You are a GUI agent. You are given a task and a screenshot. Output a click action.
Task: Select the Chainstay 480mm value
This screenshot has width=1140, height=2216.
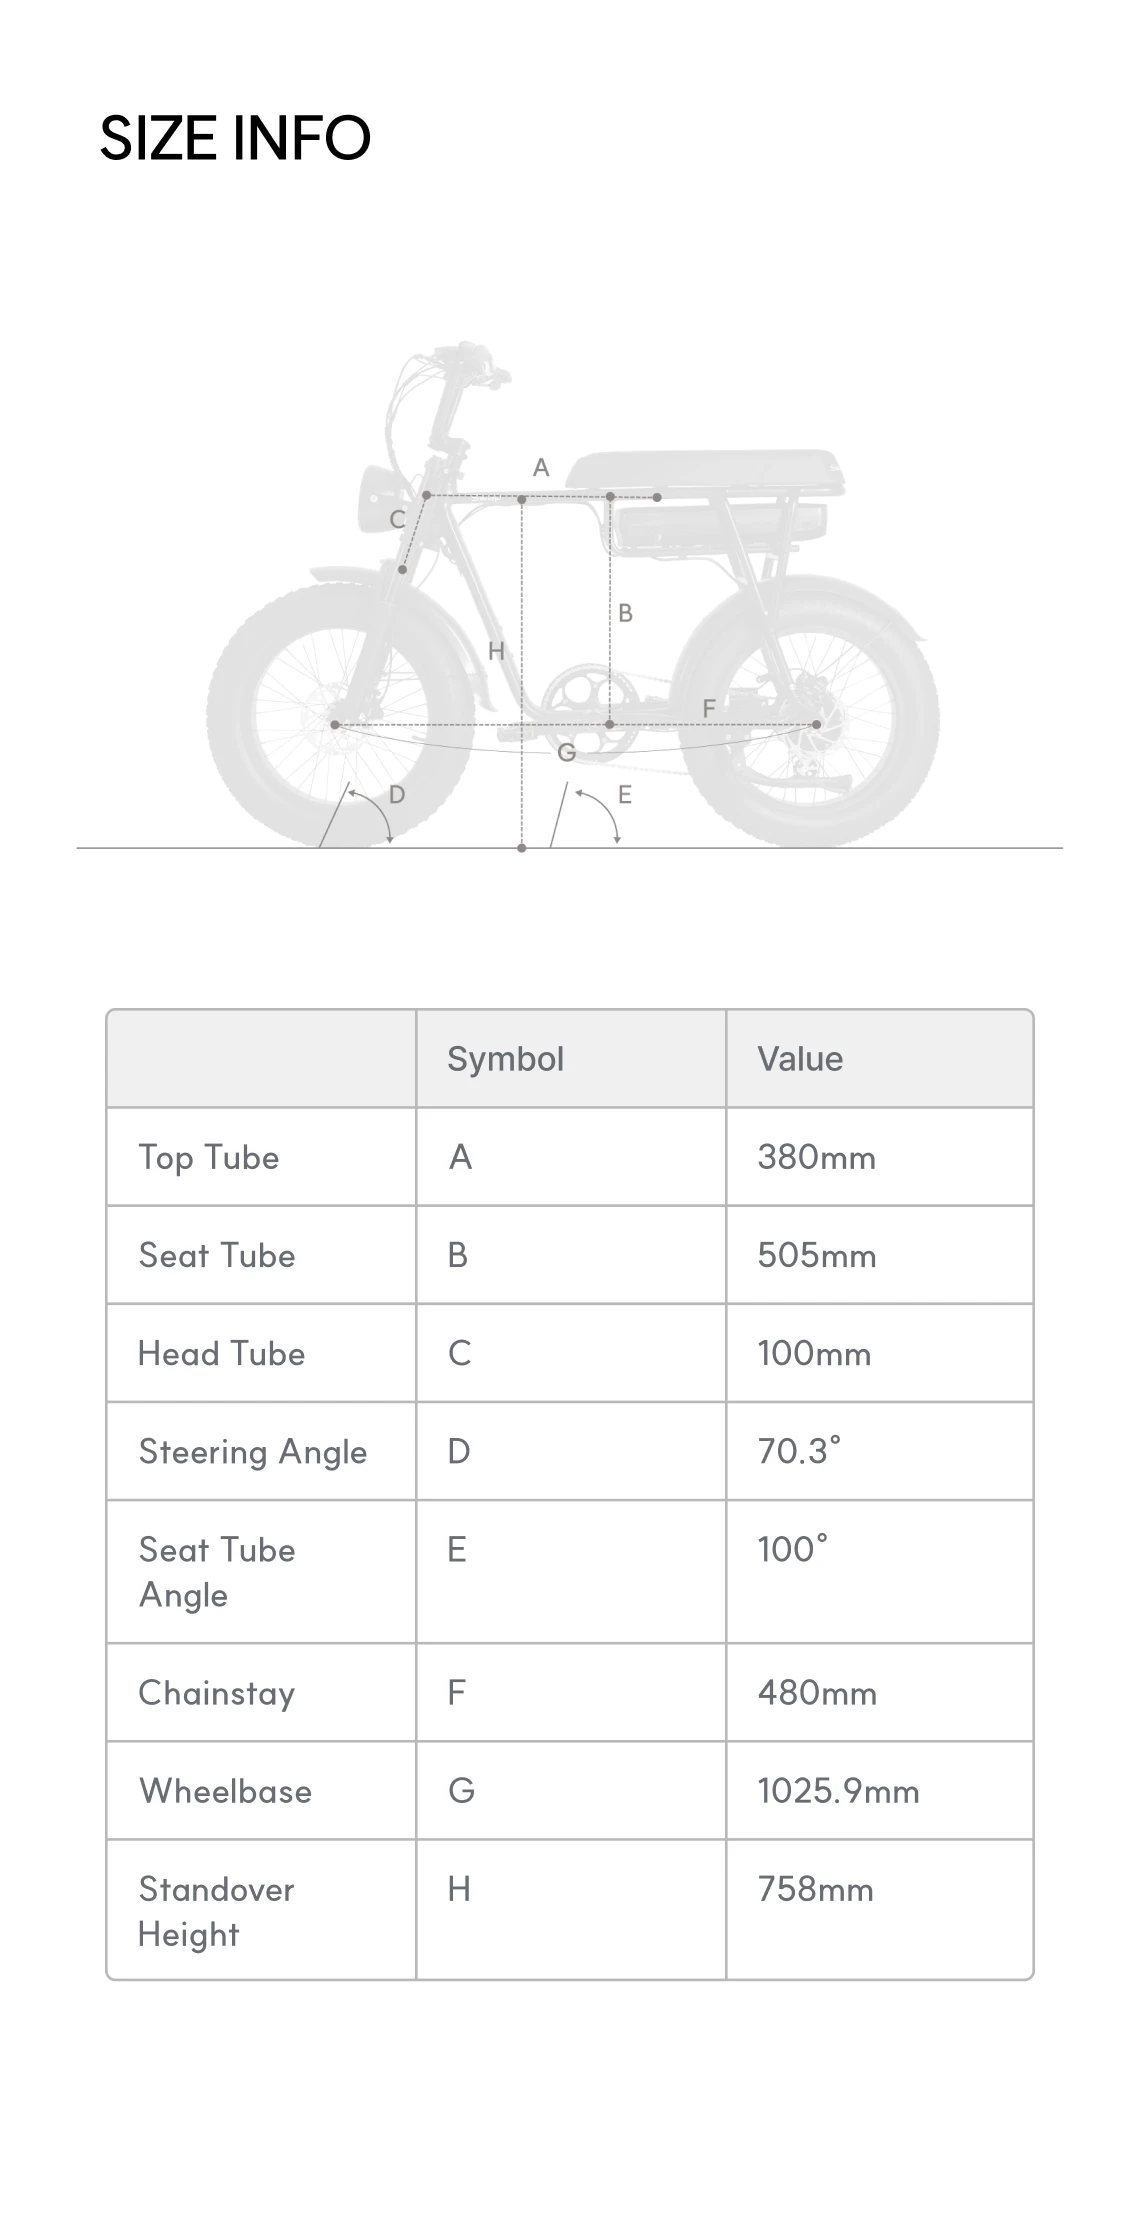point(816,1693)
